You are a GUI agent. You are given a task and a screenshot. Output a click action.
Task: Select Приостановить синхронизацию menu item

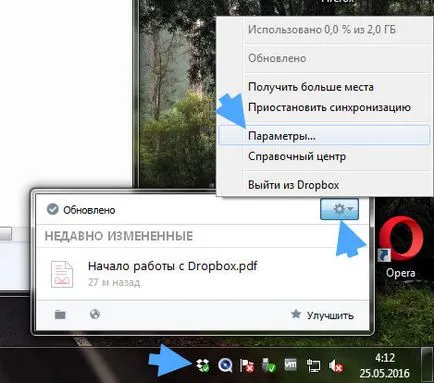[329, 107]
